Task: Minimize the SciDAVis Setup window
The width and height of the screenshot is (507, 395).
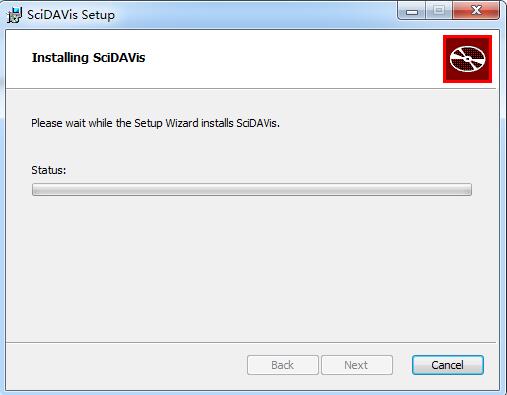Action: pyautogui.click(x=412, y=11)
